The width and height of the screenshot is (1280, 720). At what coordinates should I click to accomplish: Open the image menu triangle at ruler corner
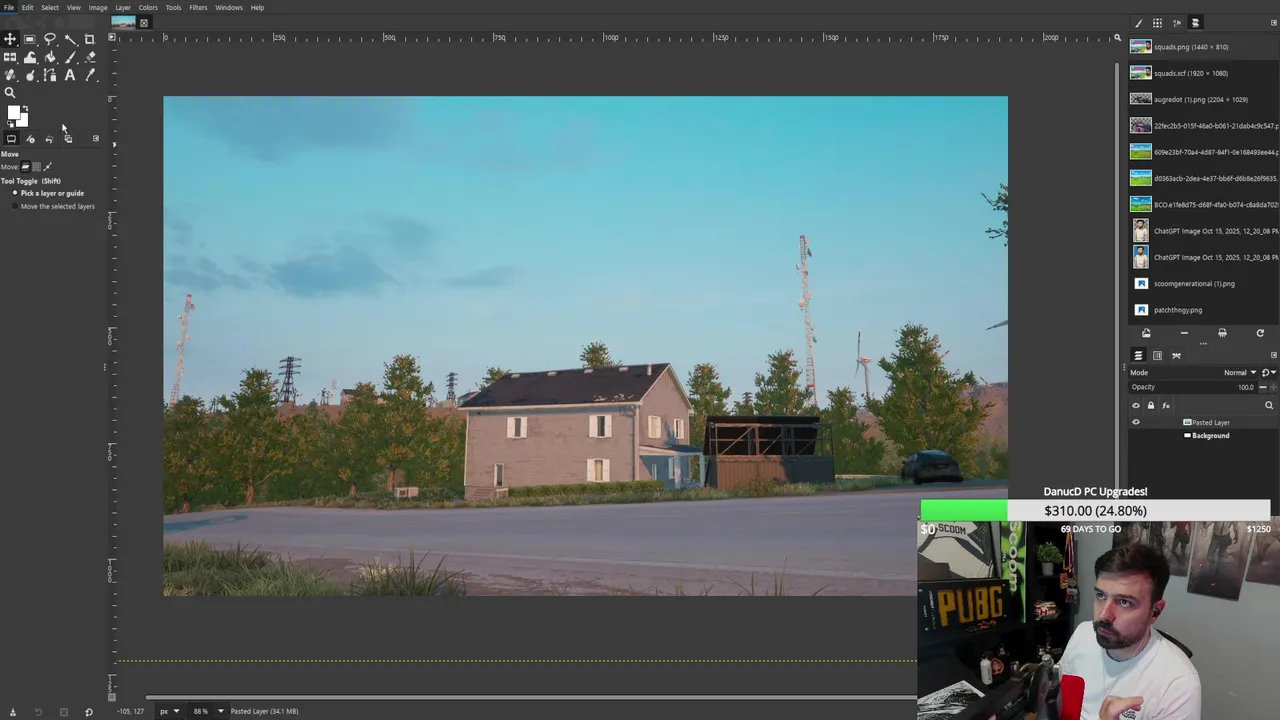tap(112, 38)
